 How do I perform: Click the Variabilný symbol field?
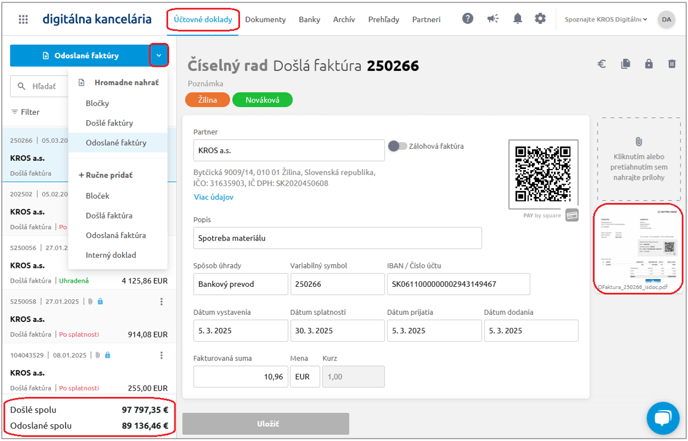pos(337,284)
